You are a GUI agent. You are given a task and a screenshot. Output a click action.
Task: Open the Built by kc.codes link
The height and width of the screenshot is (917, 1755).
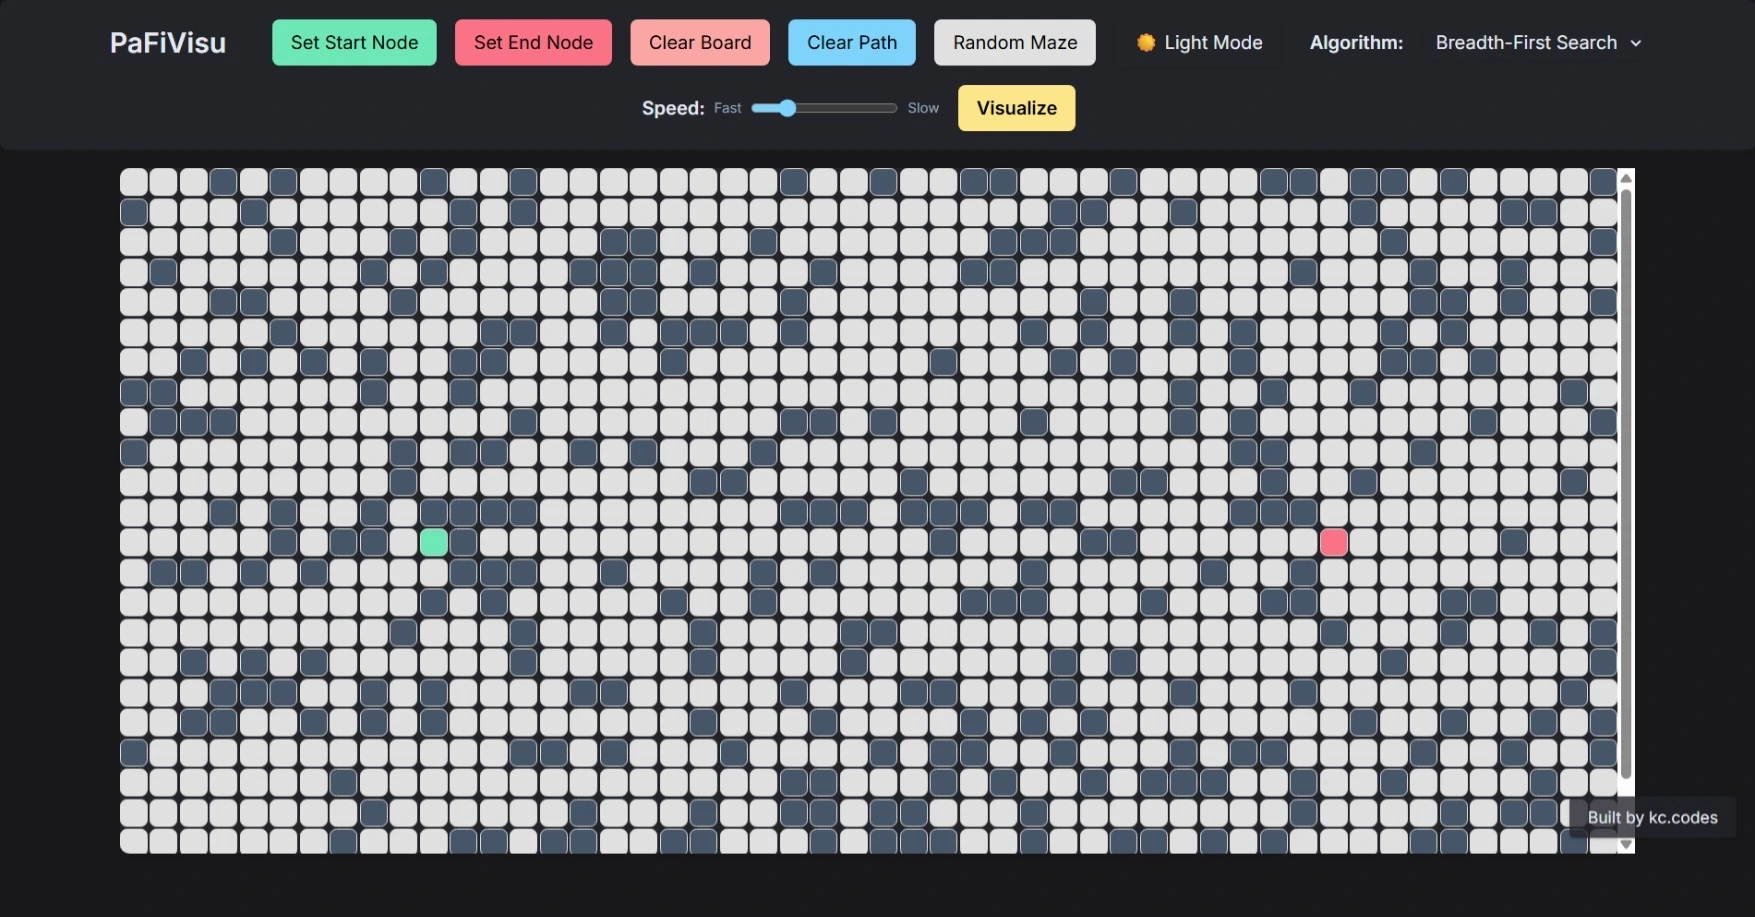[1653, 818]
